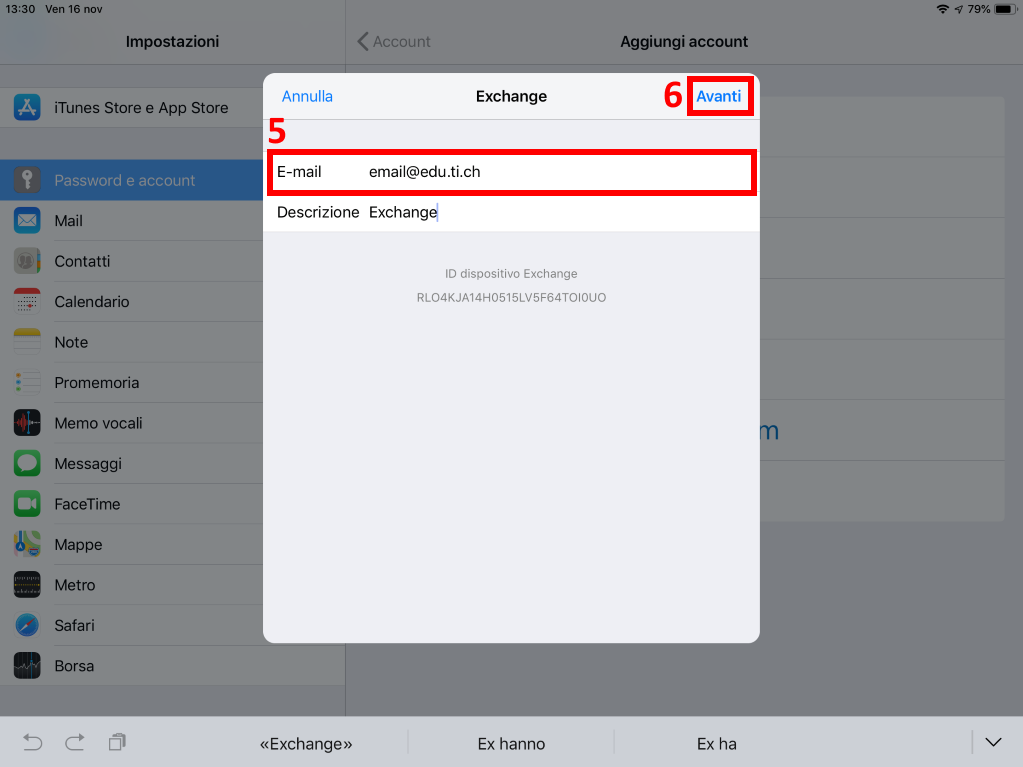Tap the Promemoria icon
The width and height of the screenshot is (1023, 767).
[27, 382]
